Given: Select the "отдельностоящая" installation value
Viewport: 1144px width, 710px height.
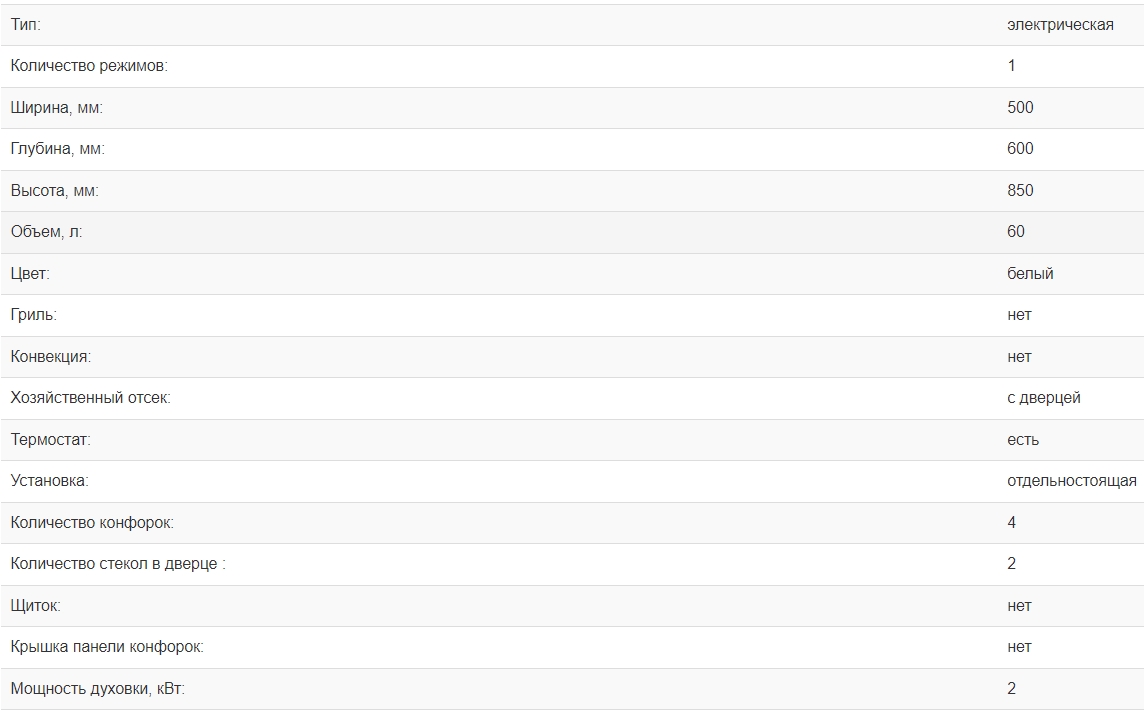Looking at the screenshot, I should (1071, 481).
